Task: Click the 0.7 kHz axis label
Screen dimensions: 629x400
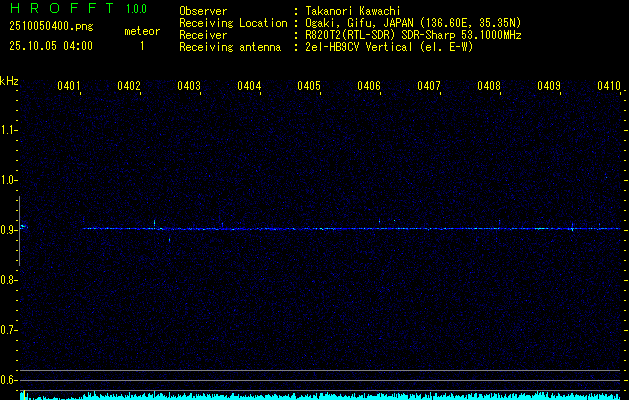Action: coord(9,329)
